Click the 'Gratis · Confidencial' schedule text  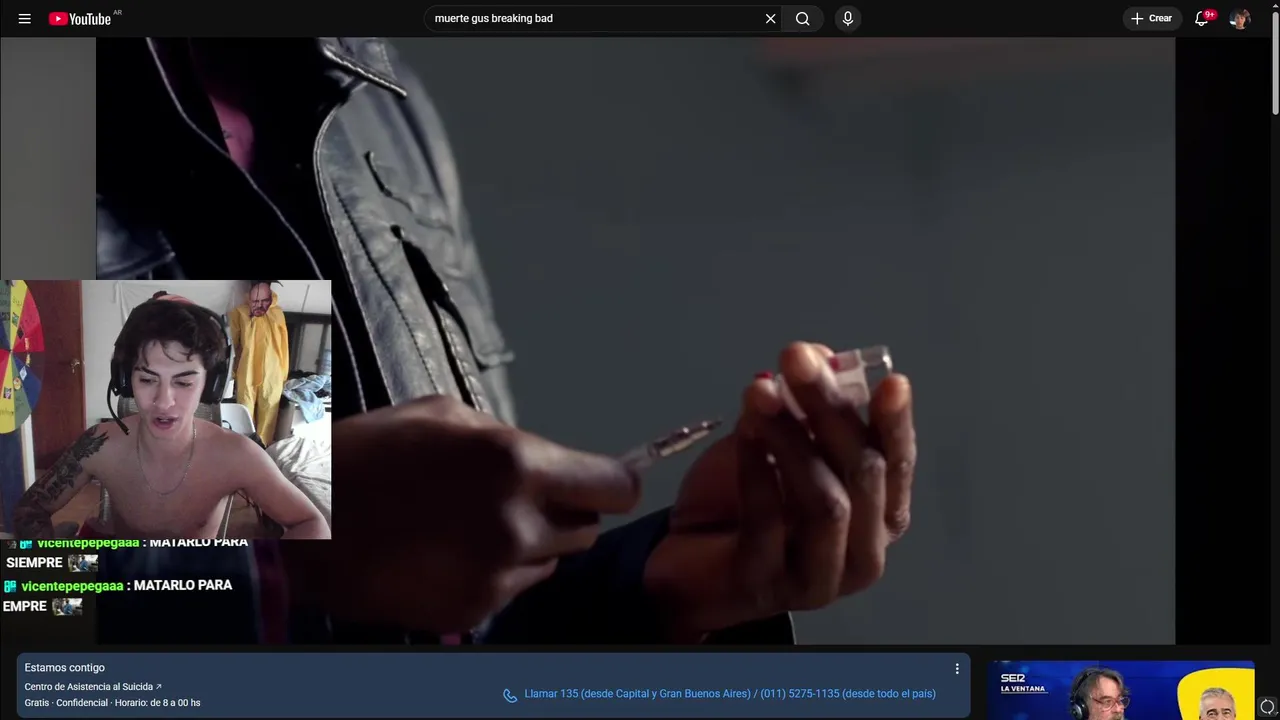[112, 703]
